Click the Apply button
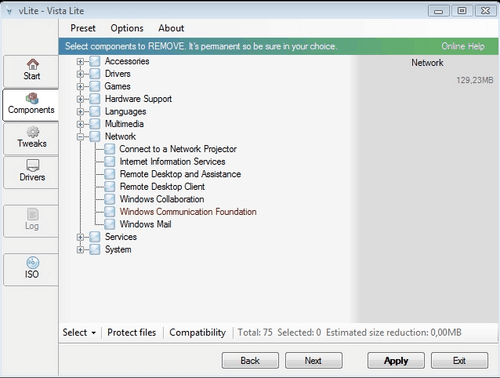The height and width of the screenshot is (378, 500). [x=396, y=361]
